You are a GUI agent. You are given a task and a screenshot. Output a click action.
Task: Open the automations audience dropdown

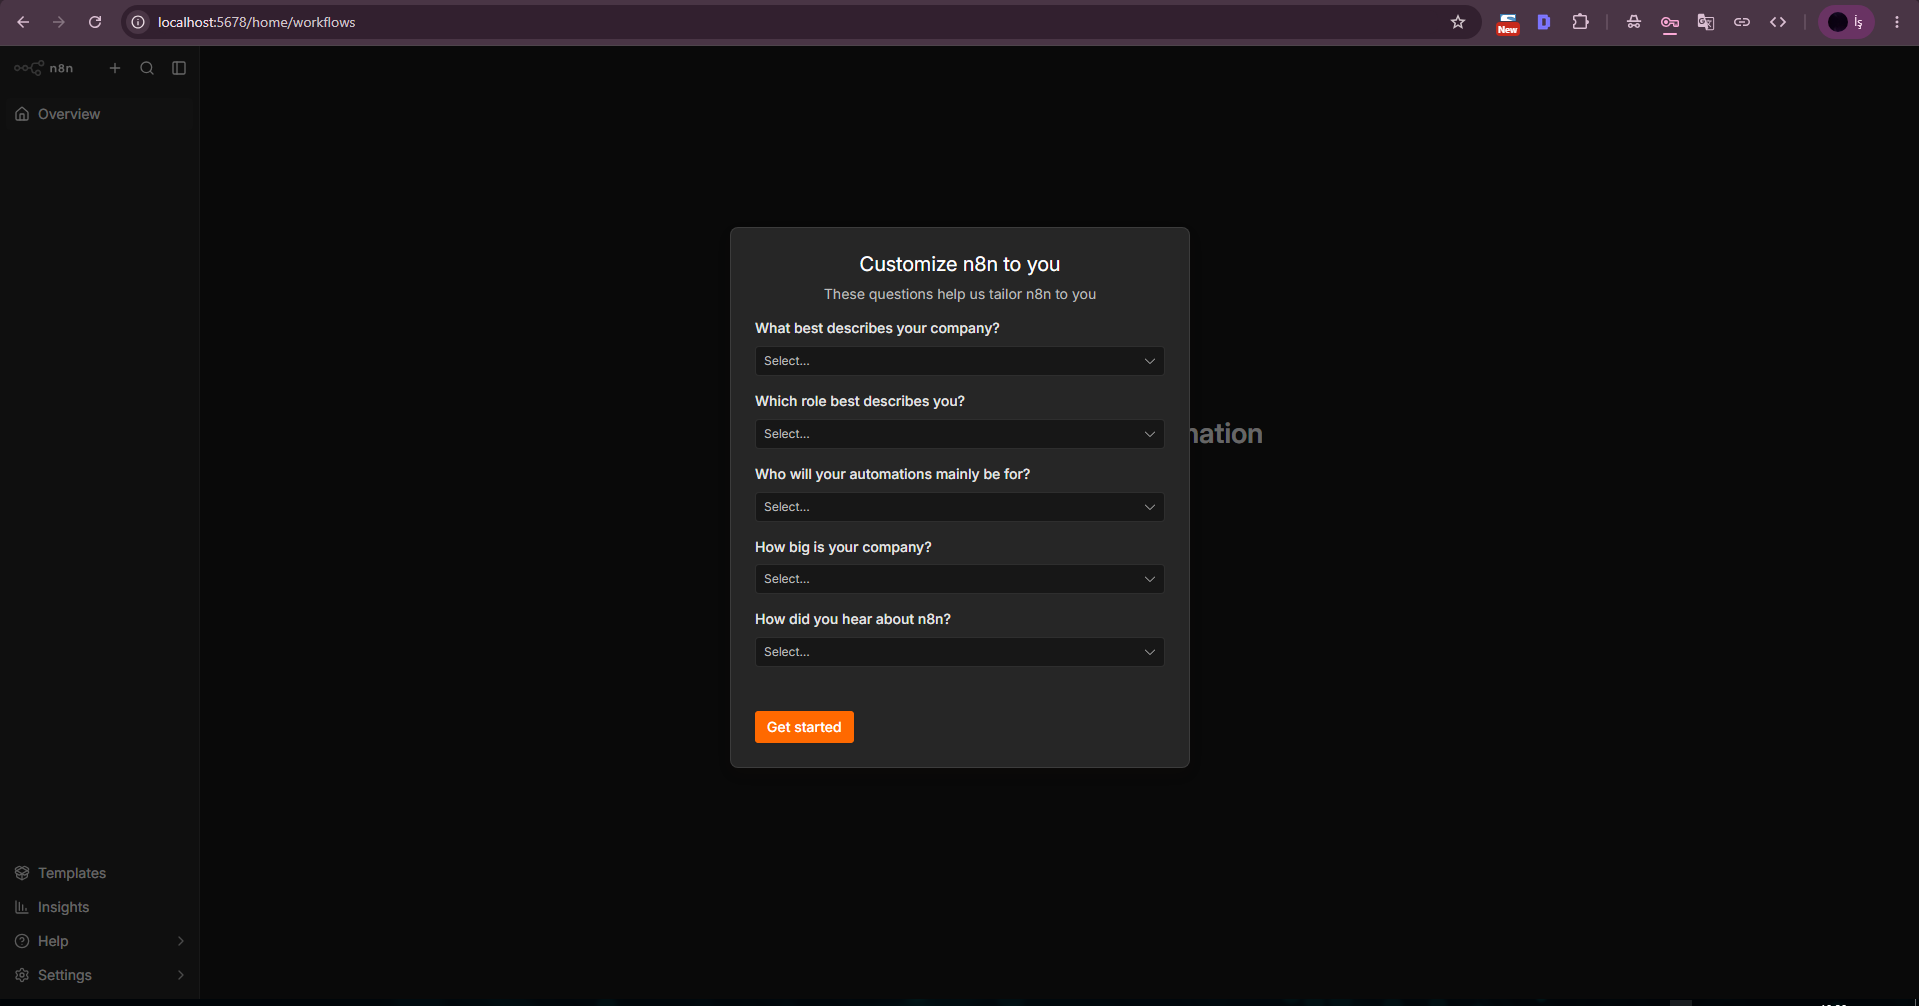(959, 507)
